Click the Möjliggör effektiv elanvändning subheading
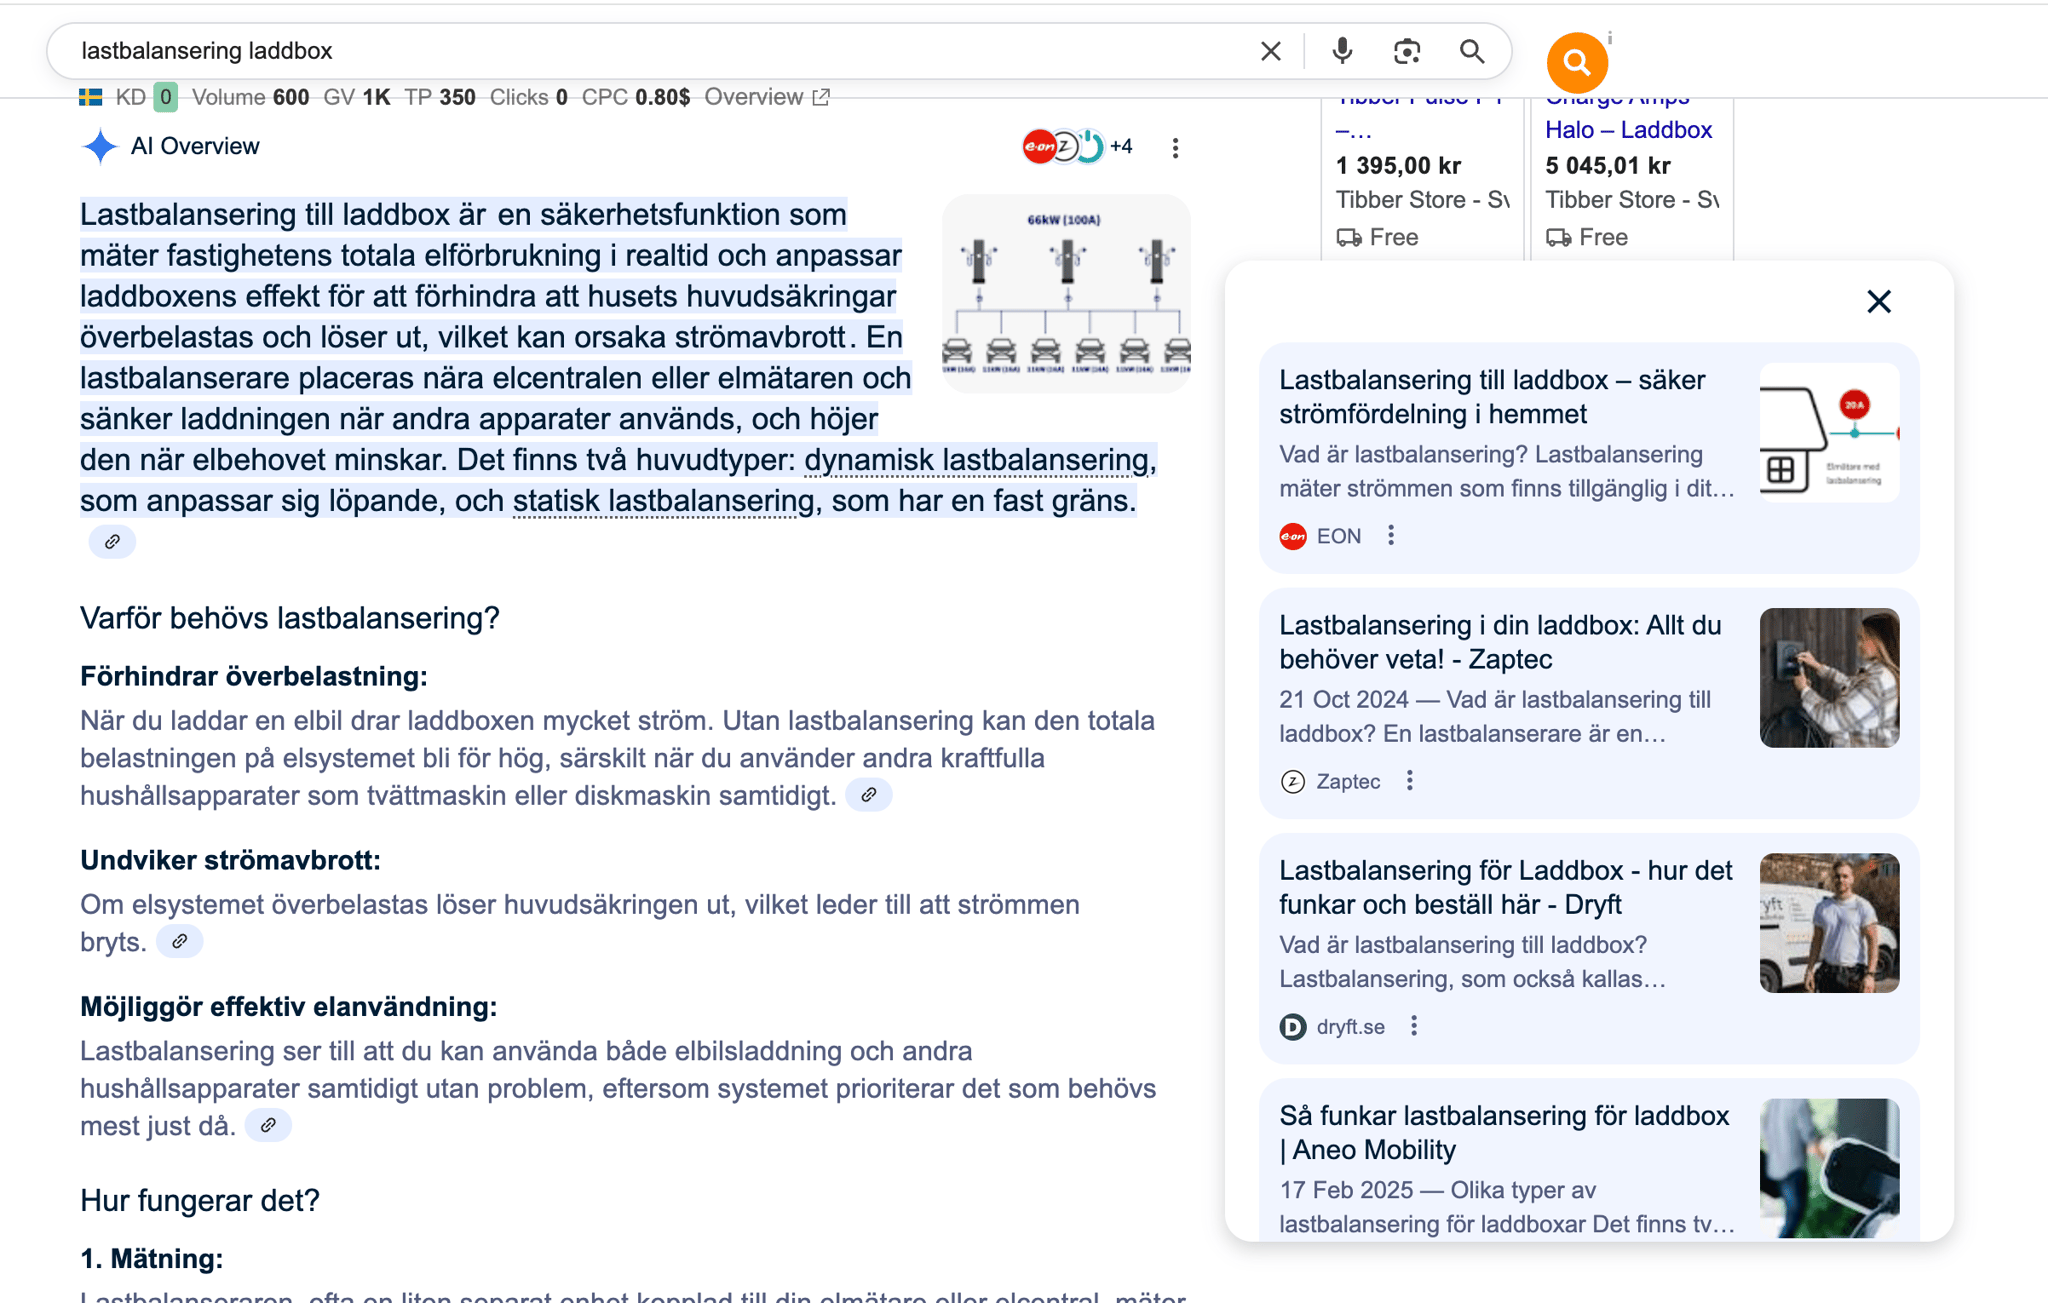The height and width of the screenshot is (1303, 2048). click(x=289, y=1006)
